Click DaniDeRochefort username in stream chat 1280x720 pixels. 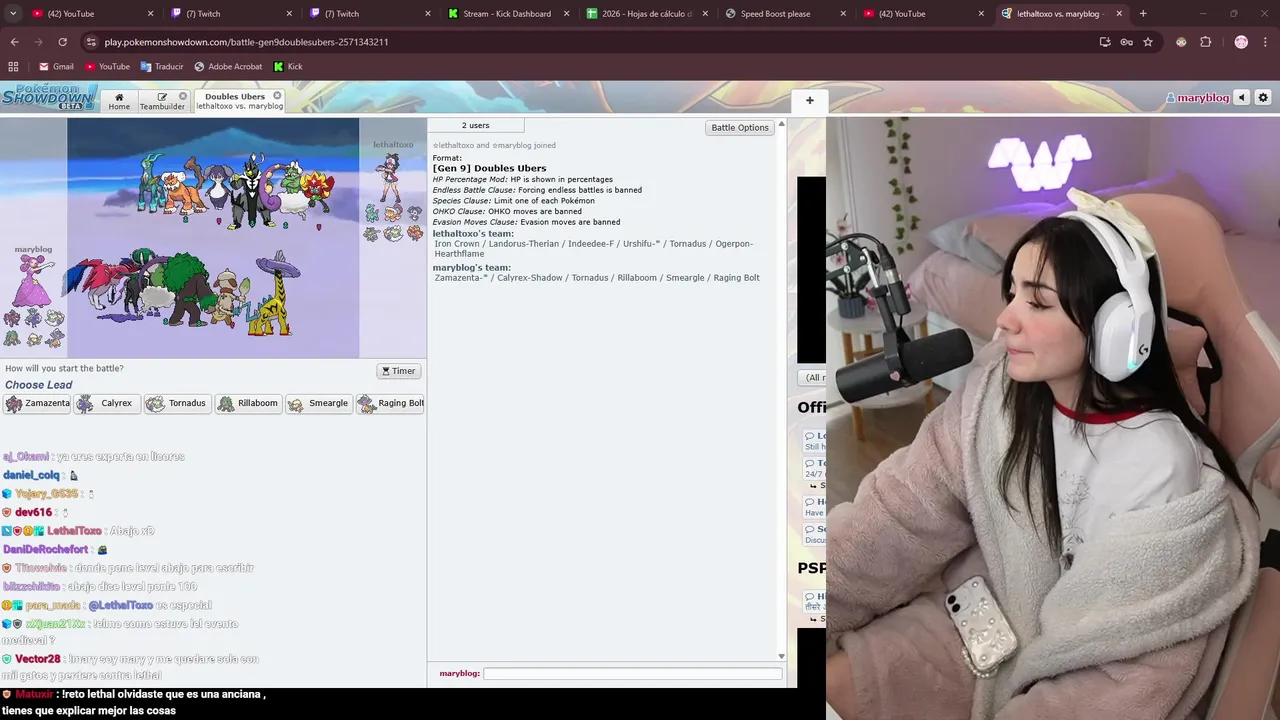[x=45, y=549]
